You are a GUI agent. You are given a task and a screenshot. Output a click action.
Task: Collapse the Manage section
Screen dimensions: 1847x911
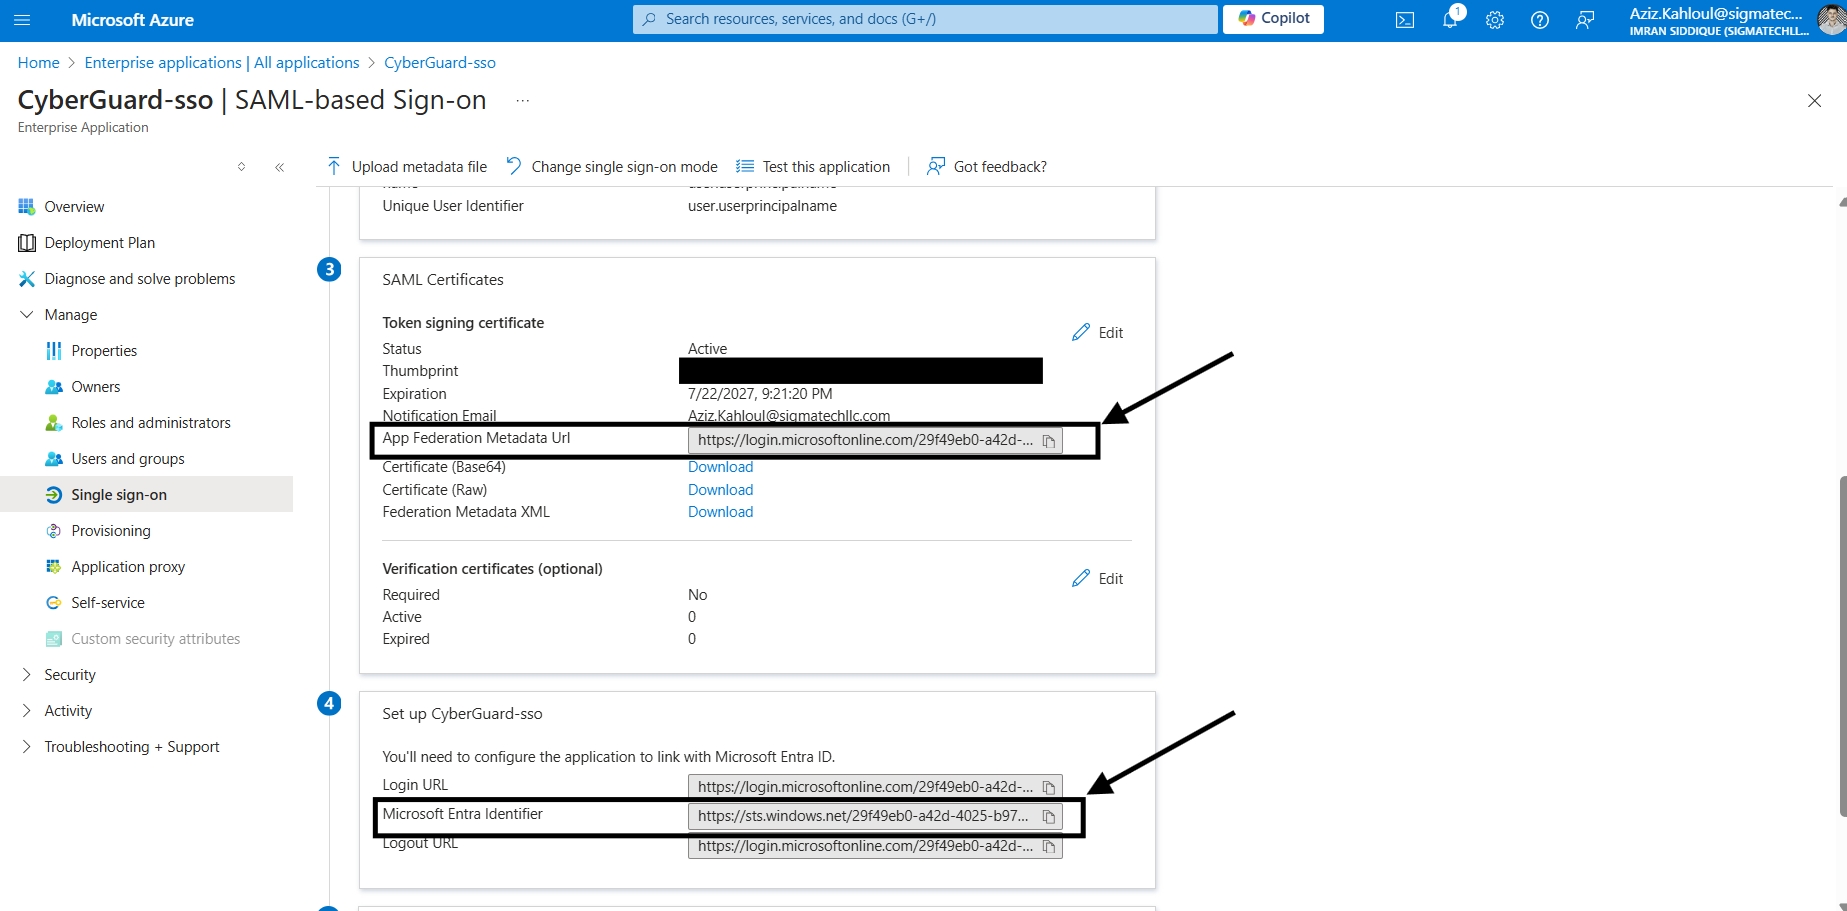click(x=27, y=315)
